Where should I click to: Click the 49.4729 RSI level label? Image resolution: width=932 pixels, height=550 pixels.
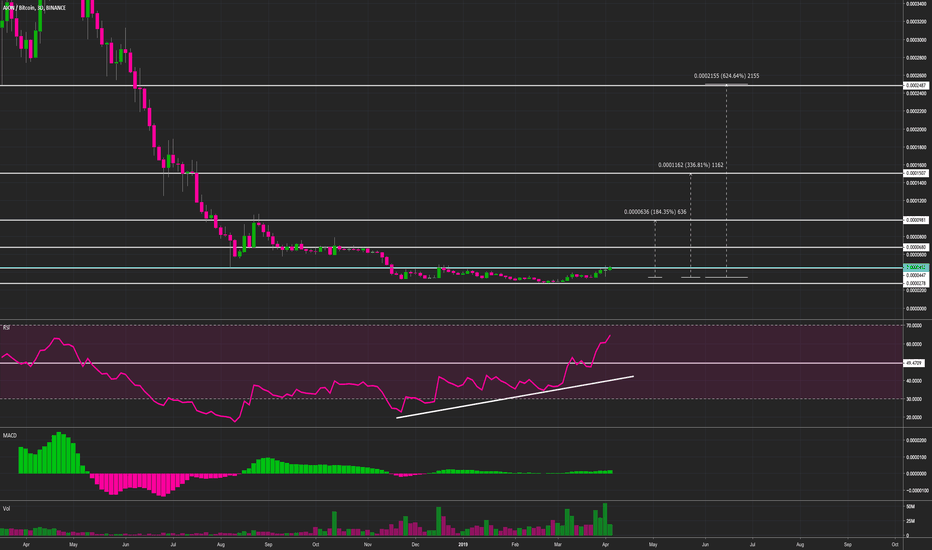tap(914, 363)
